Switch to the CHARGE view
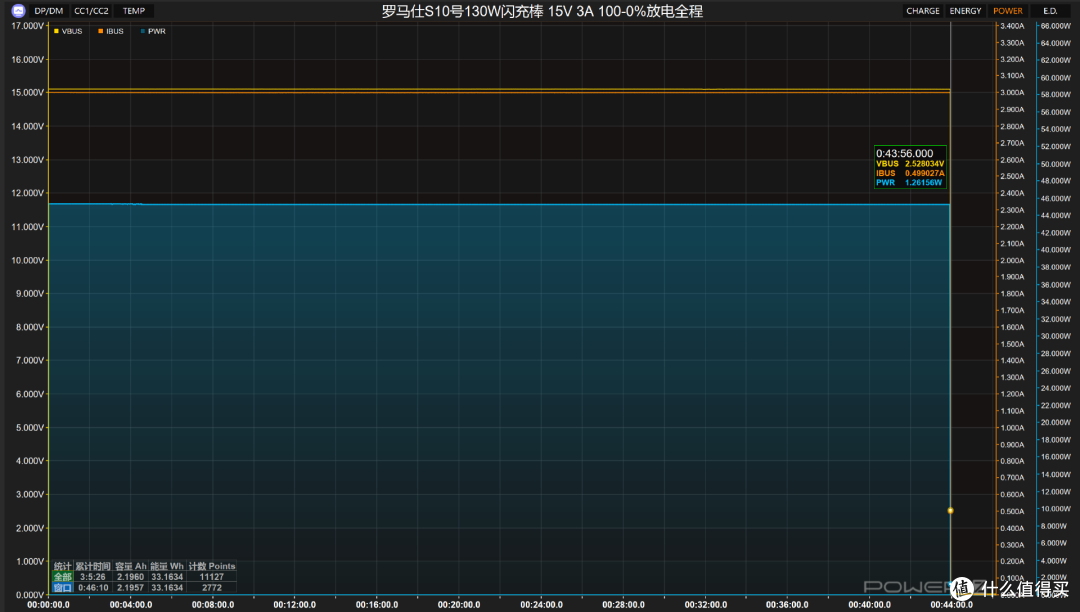The width and height of the screenshot is (1080, 612). coord(923,11)
